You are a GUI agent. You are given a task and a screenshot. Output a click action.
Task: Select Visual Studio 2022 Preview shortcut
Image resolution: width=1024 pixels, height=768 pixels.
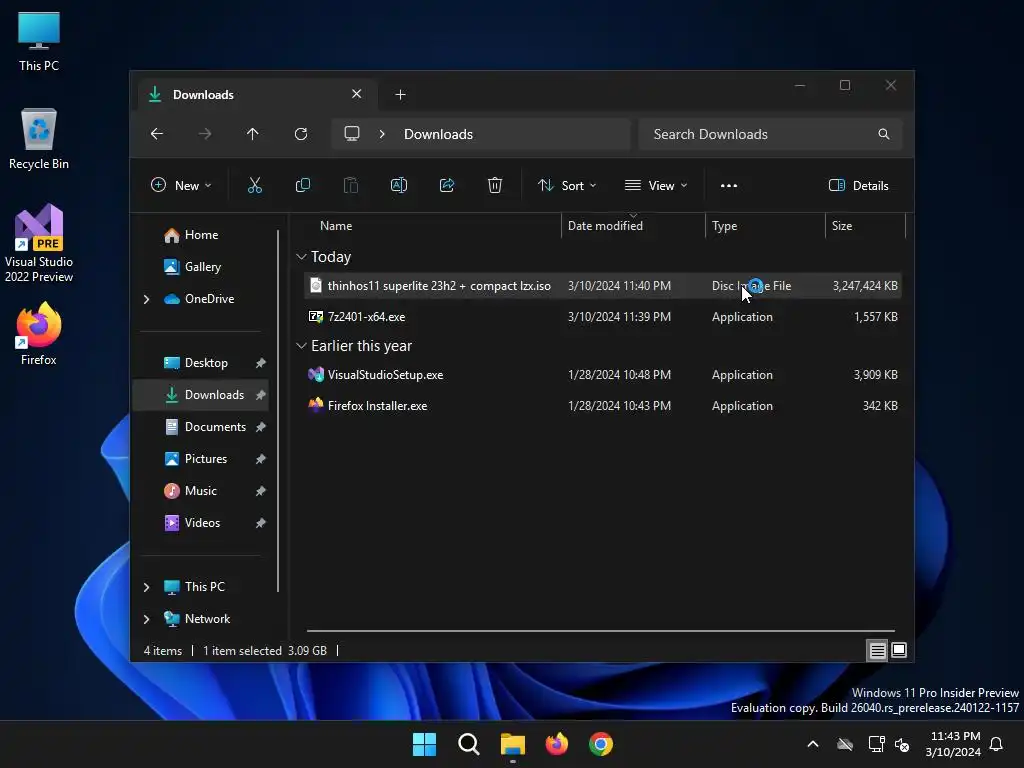(39, 243)
